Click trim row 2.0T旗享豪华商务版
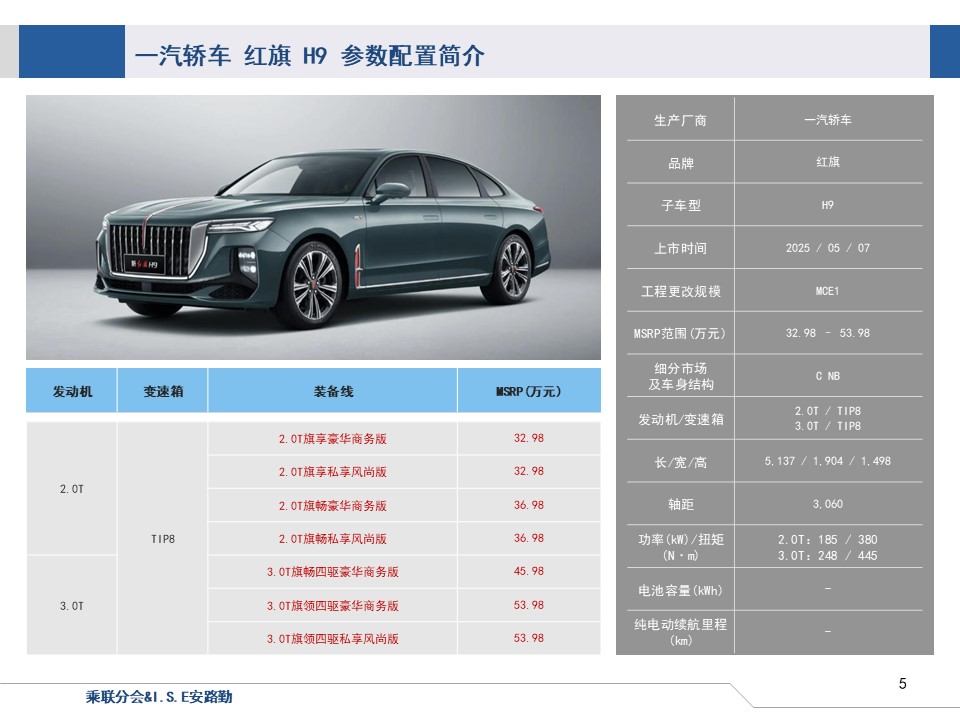Viewport: 960px width, 720px height. 332,439
